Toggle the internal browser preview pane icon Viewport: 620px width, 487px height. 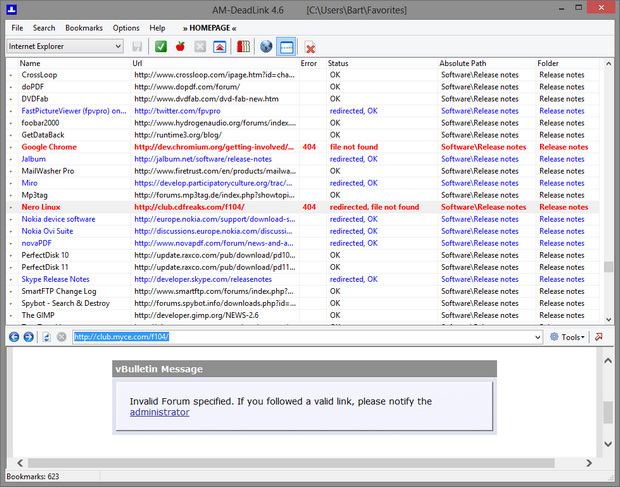pos(286,47)
